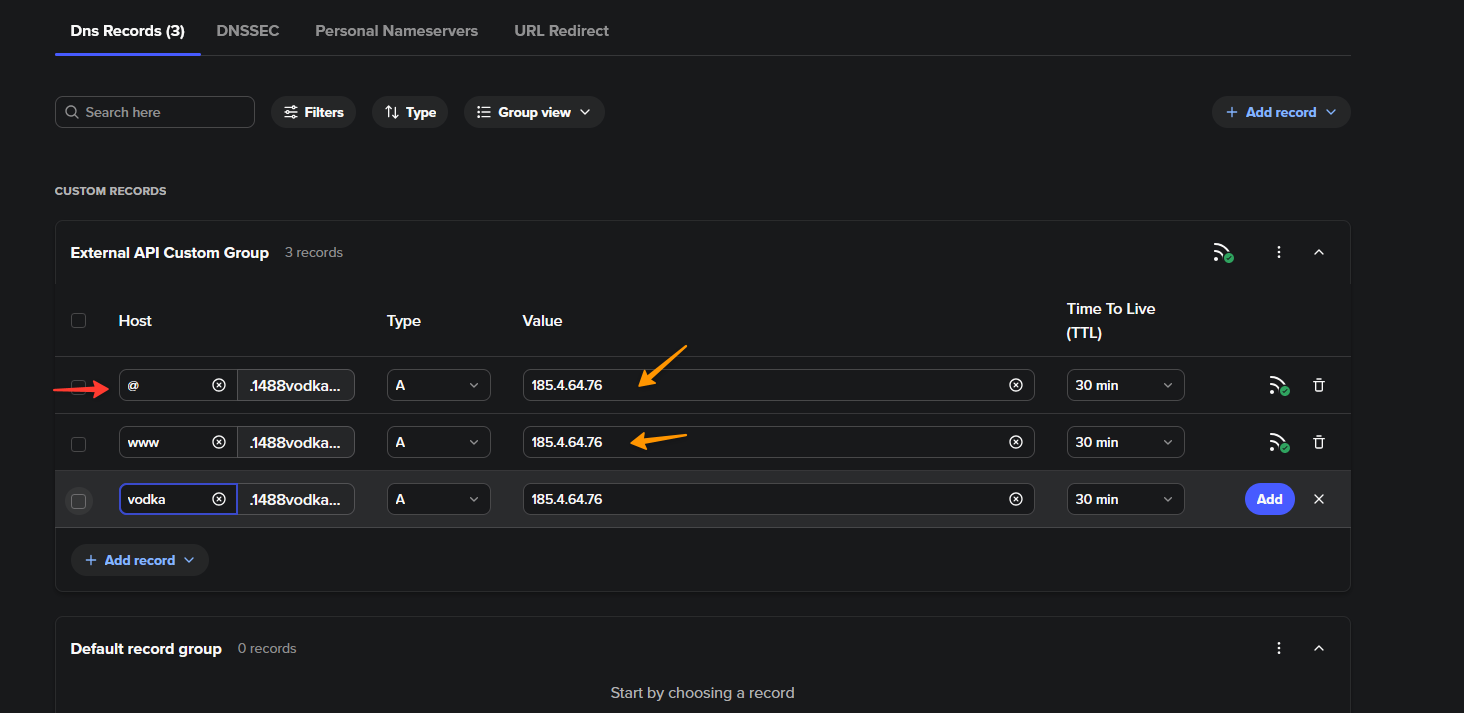The width and height of the screenshot is (1464, 713).
Task: Open three-dot menu for External API Custom Group
Action: [1279, 253]
